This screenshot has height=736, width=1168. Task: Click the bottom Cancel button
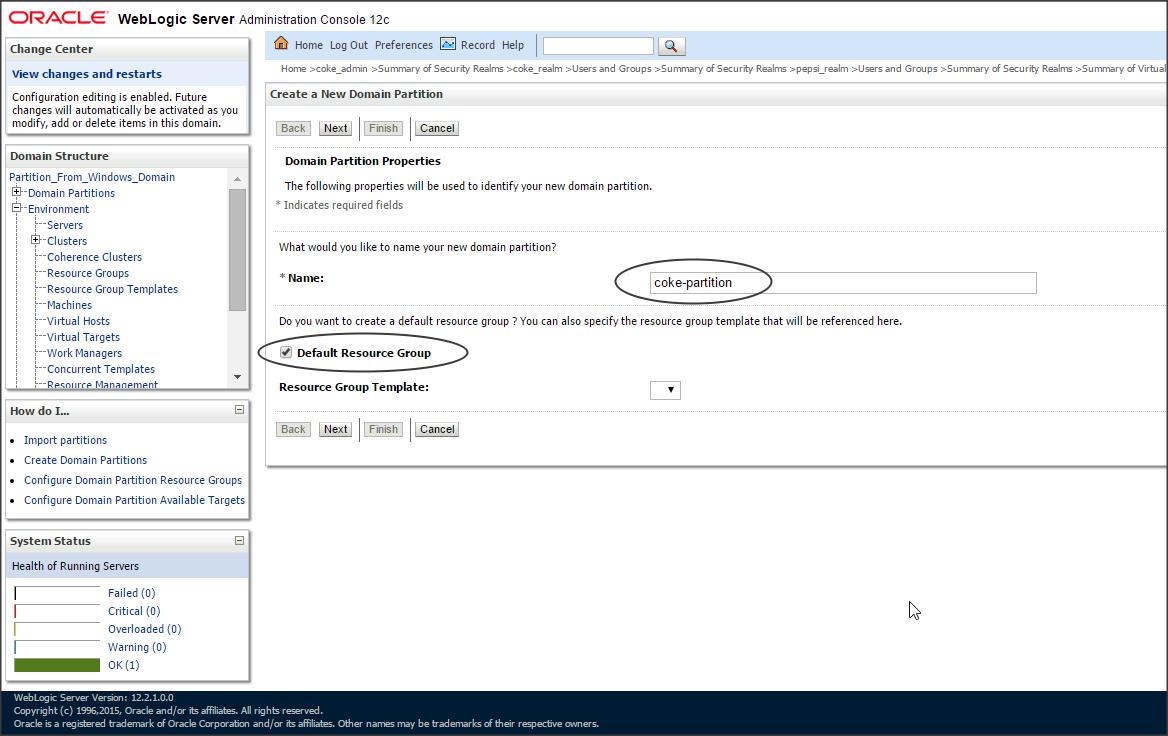437,429
